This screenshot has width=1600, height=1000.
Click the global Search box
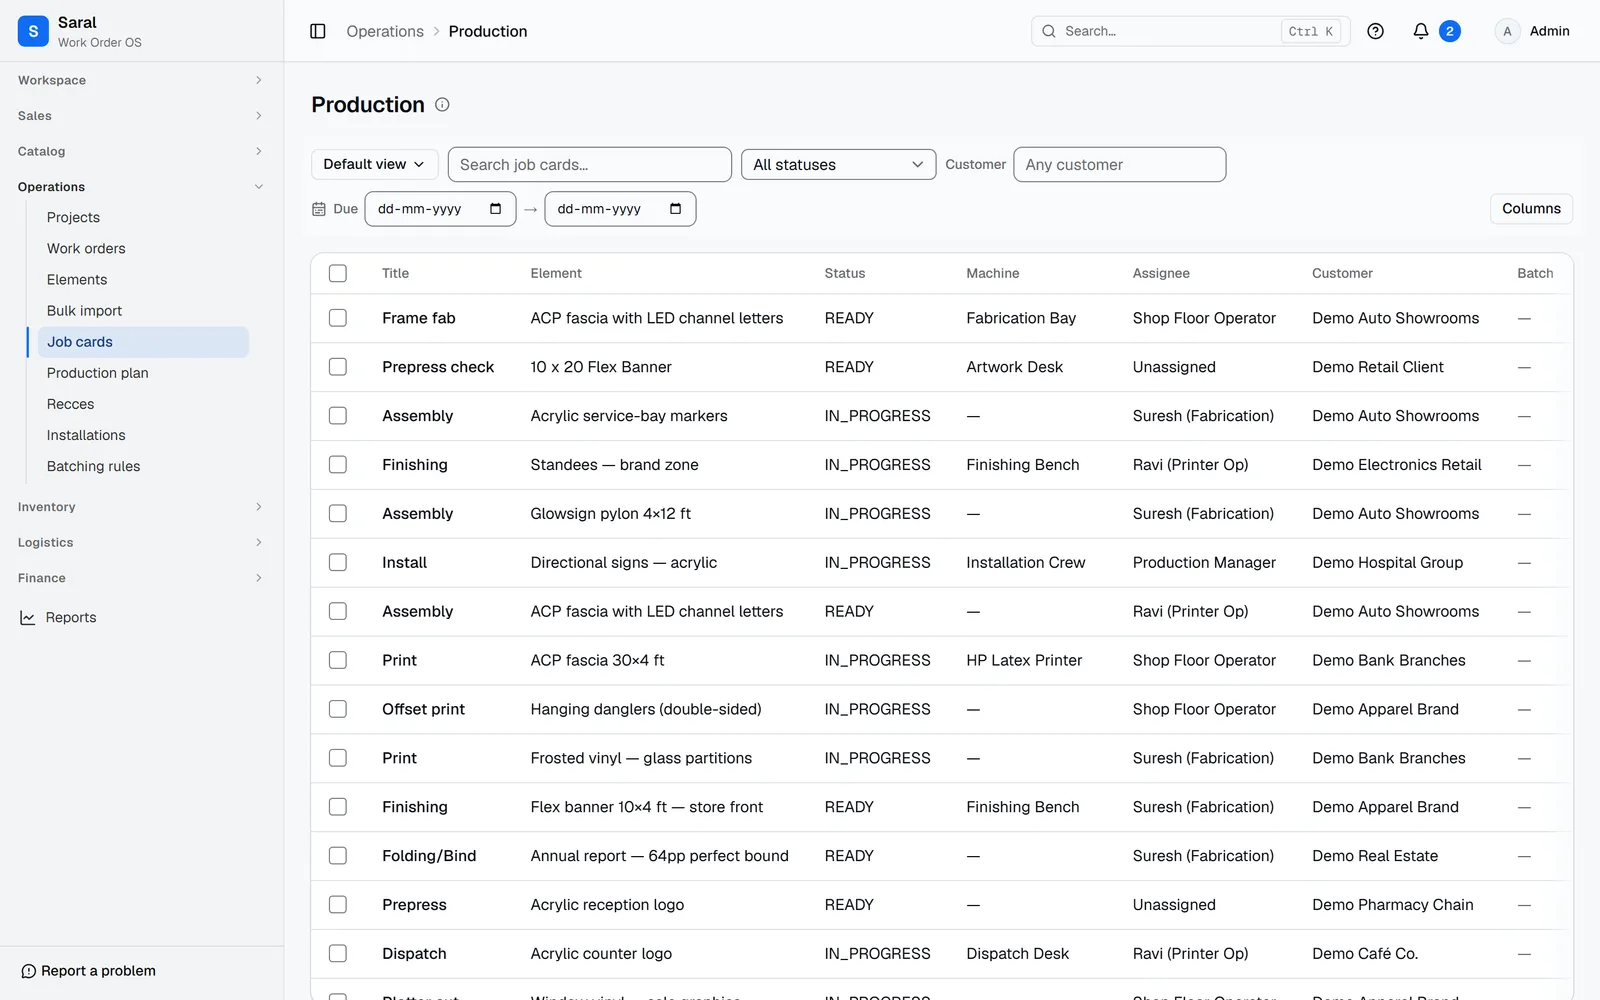click(1190, 31)
